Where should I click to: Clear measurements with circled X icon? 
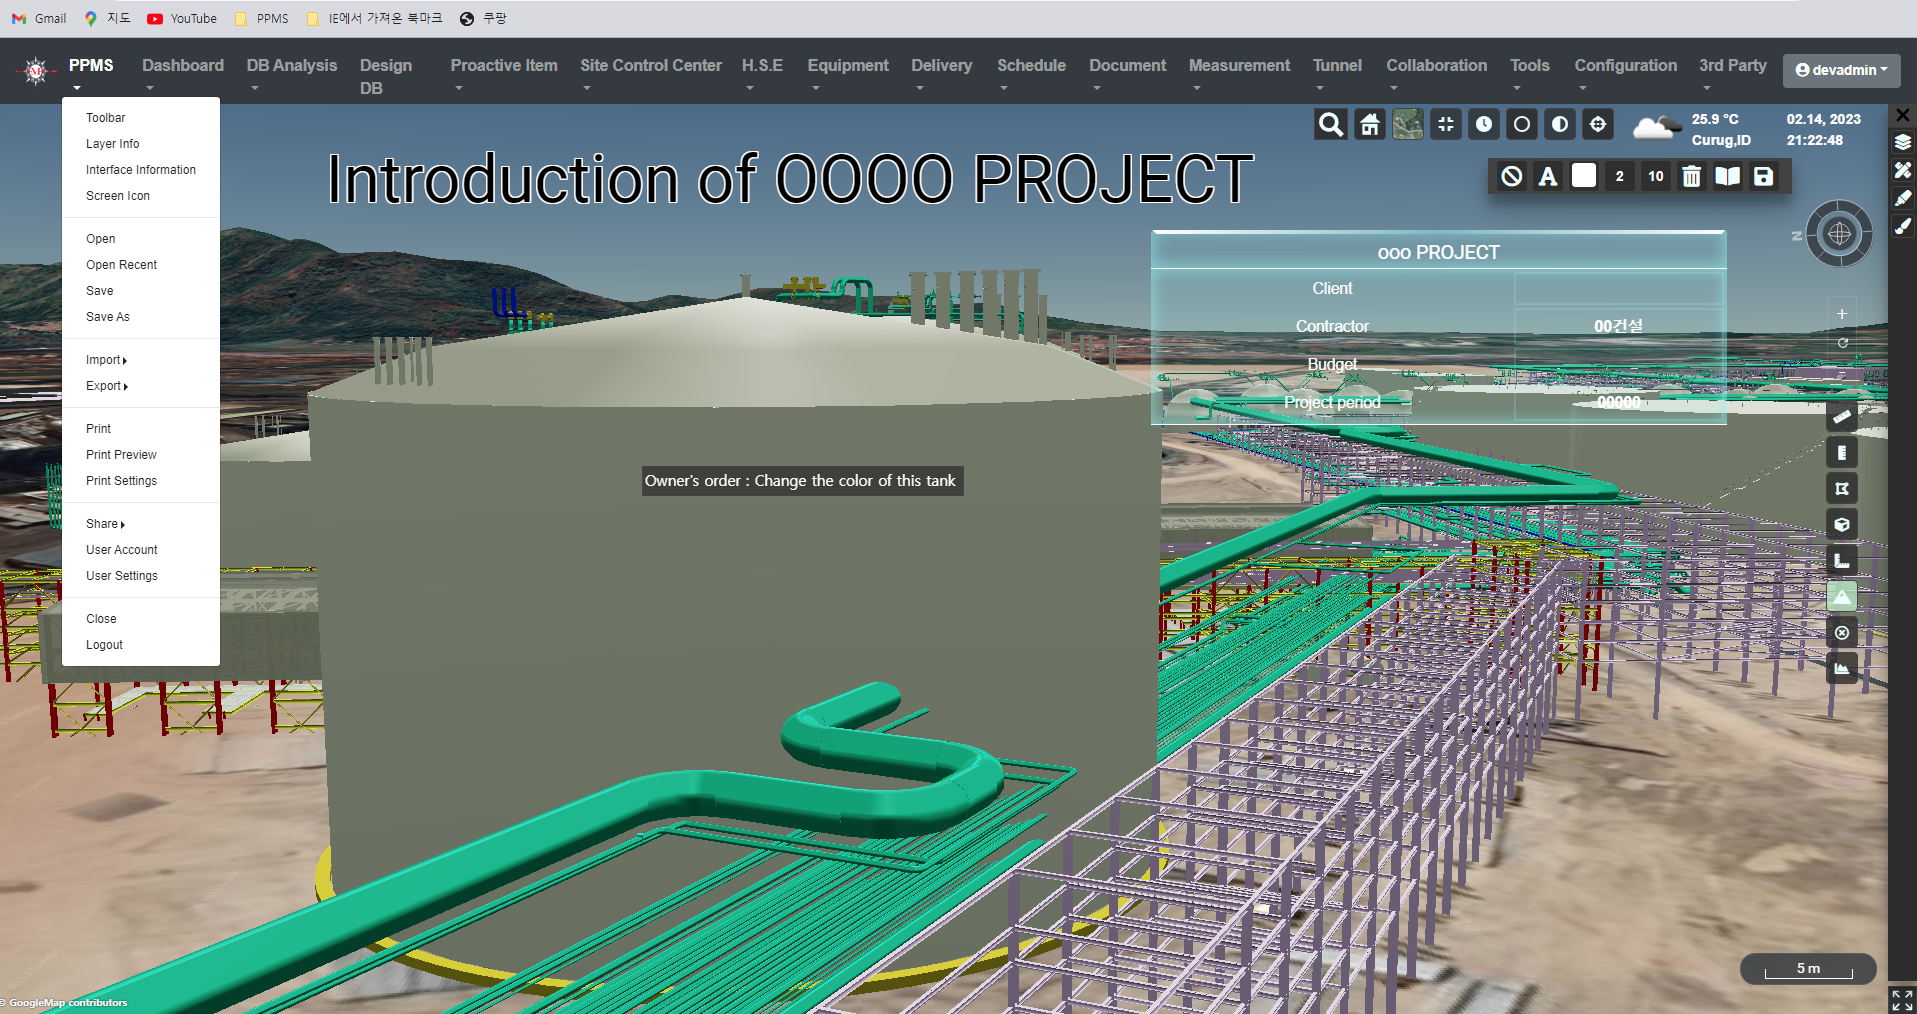tap(1842, 633)
